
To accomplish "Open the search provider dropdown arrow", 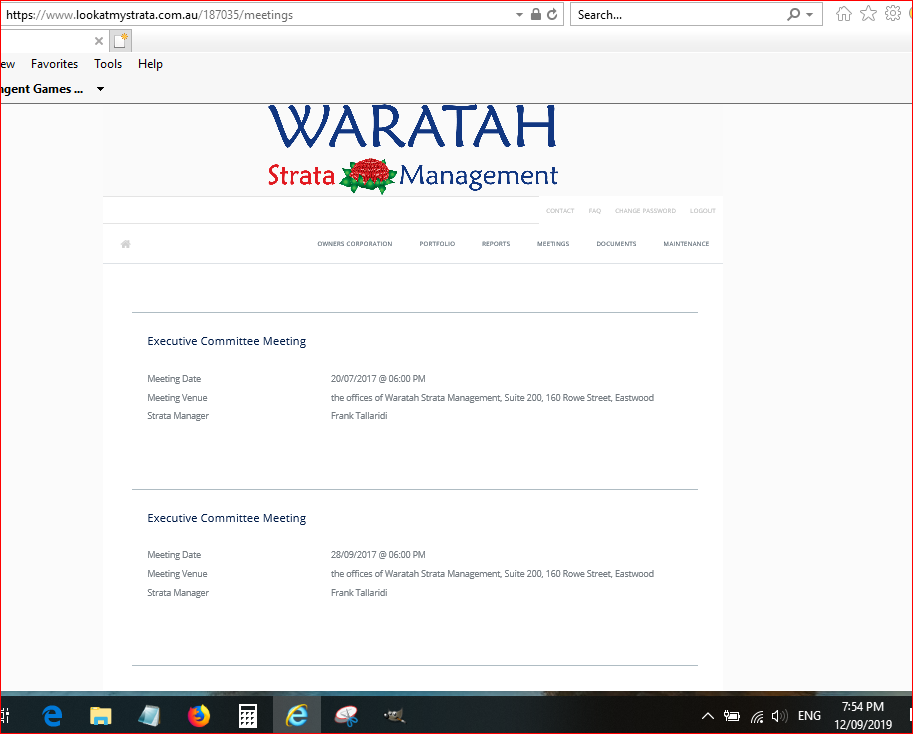I will pyautogui.click(x=809, y=15).
